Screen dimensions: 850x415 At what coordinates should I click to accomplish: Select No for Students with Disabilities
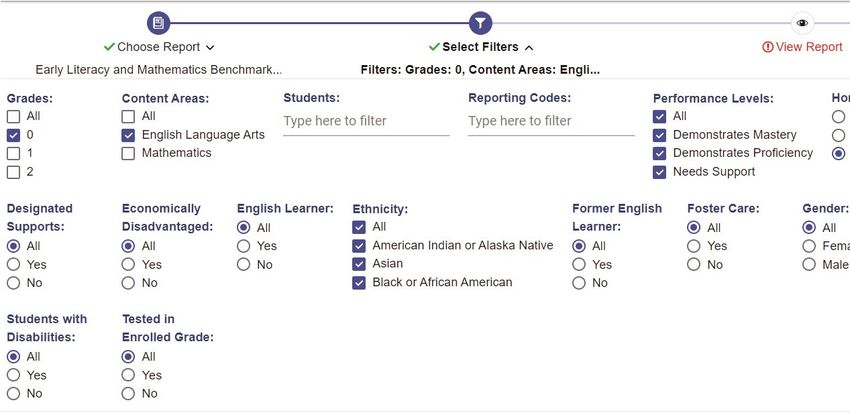point(14,394)
